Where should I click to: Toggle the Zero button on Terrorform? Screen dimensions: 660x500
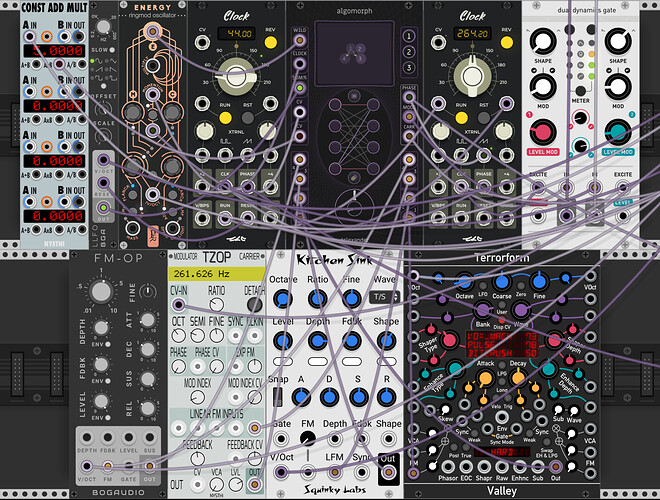521,286
